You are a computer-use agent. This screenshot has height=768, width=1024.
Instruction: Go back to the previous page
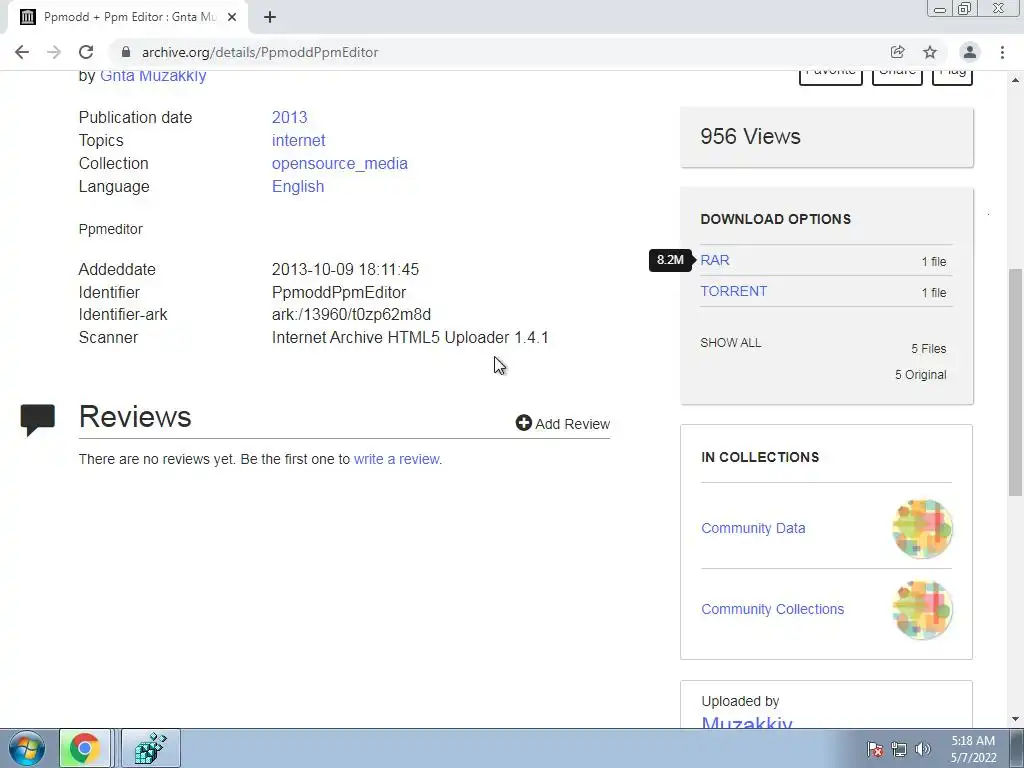pos(22,52)
